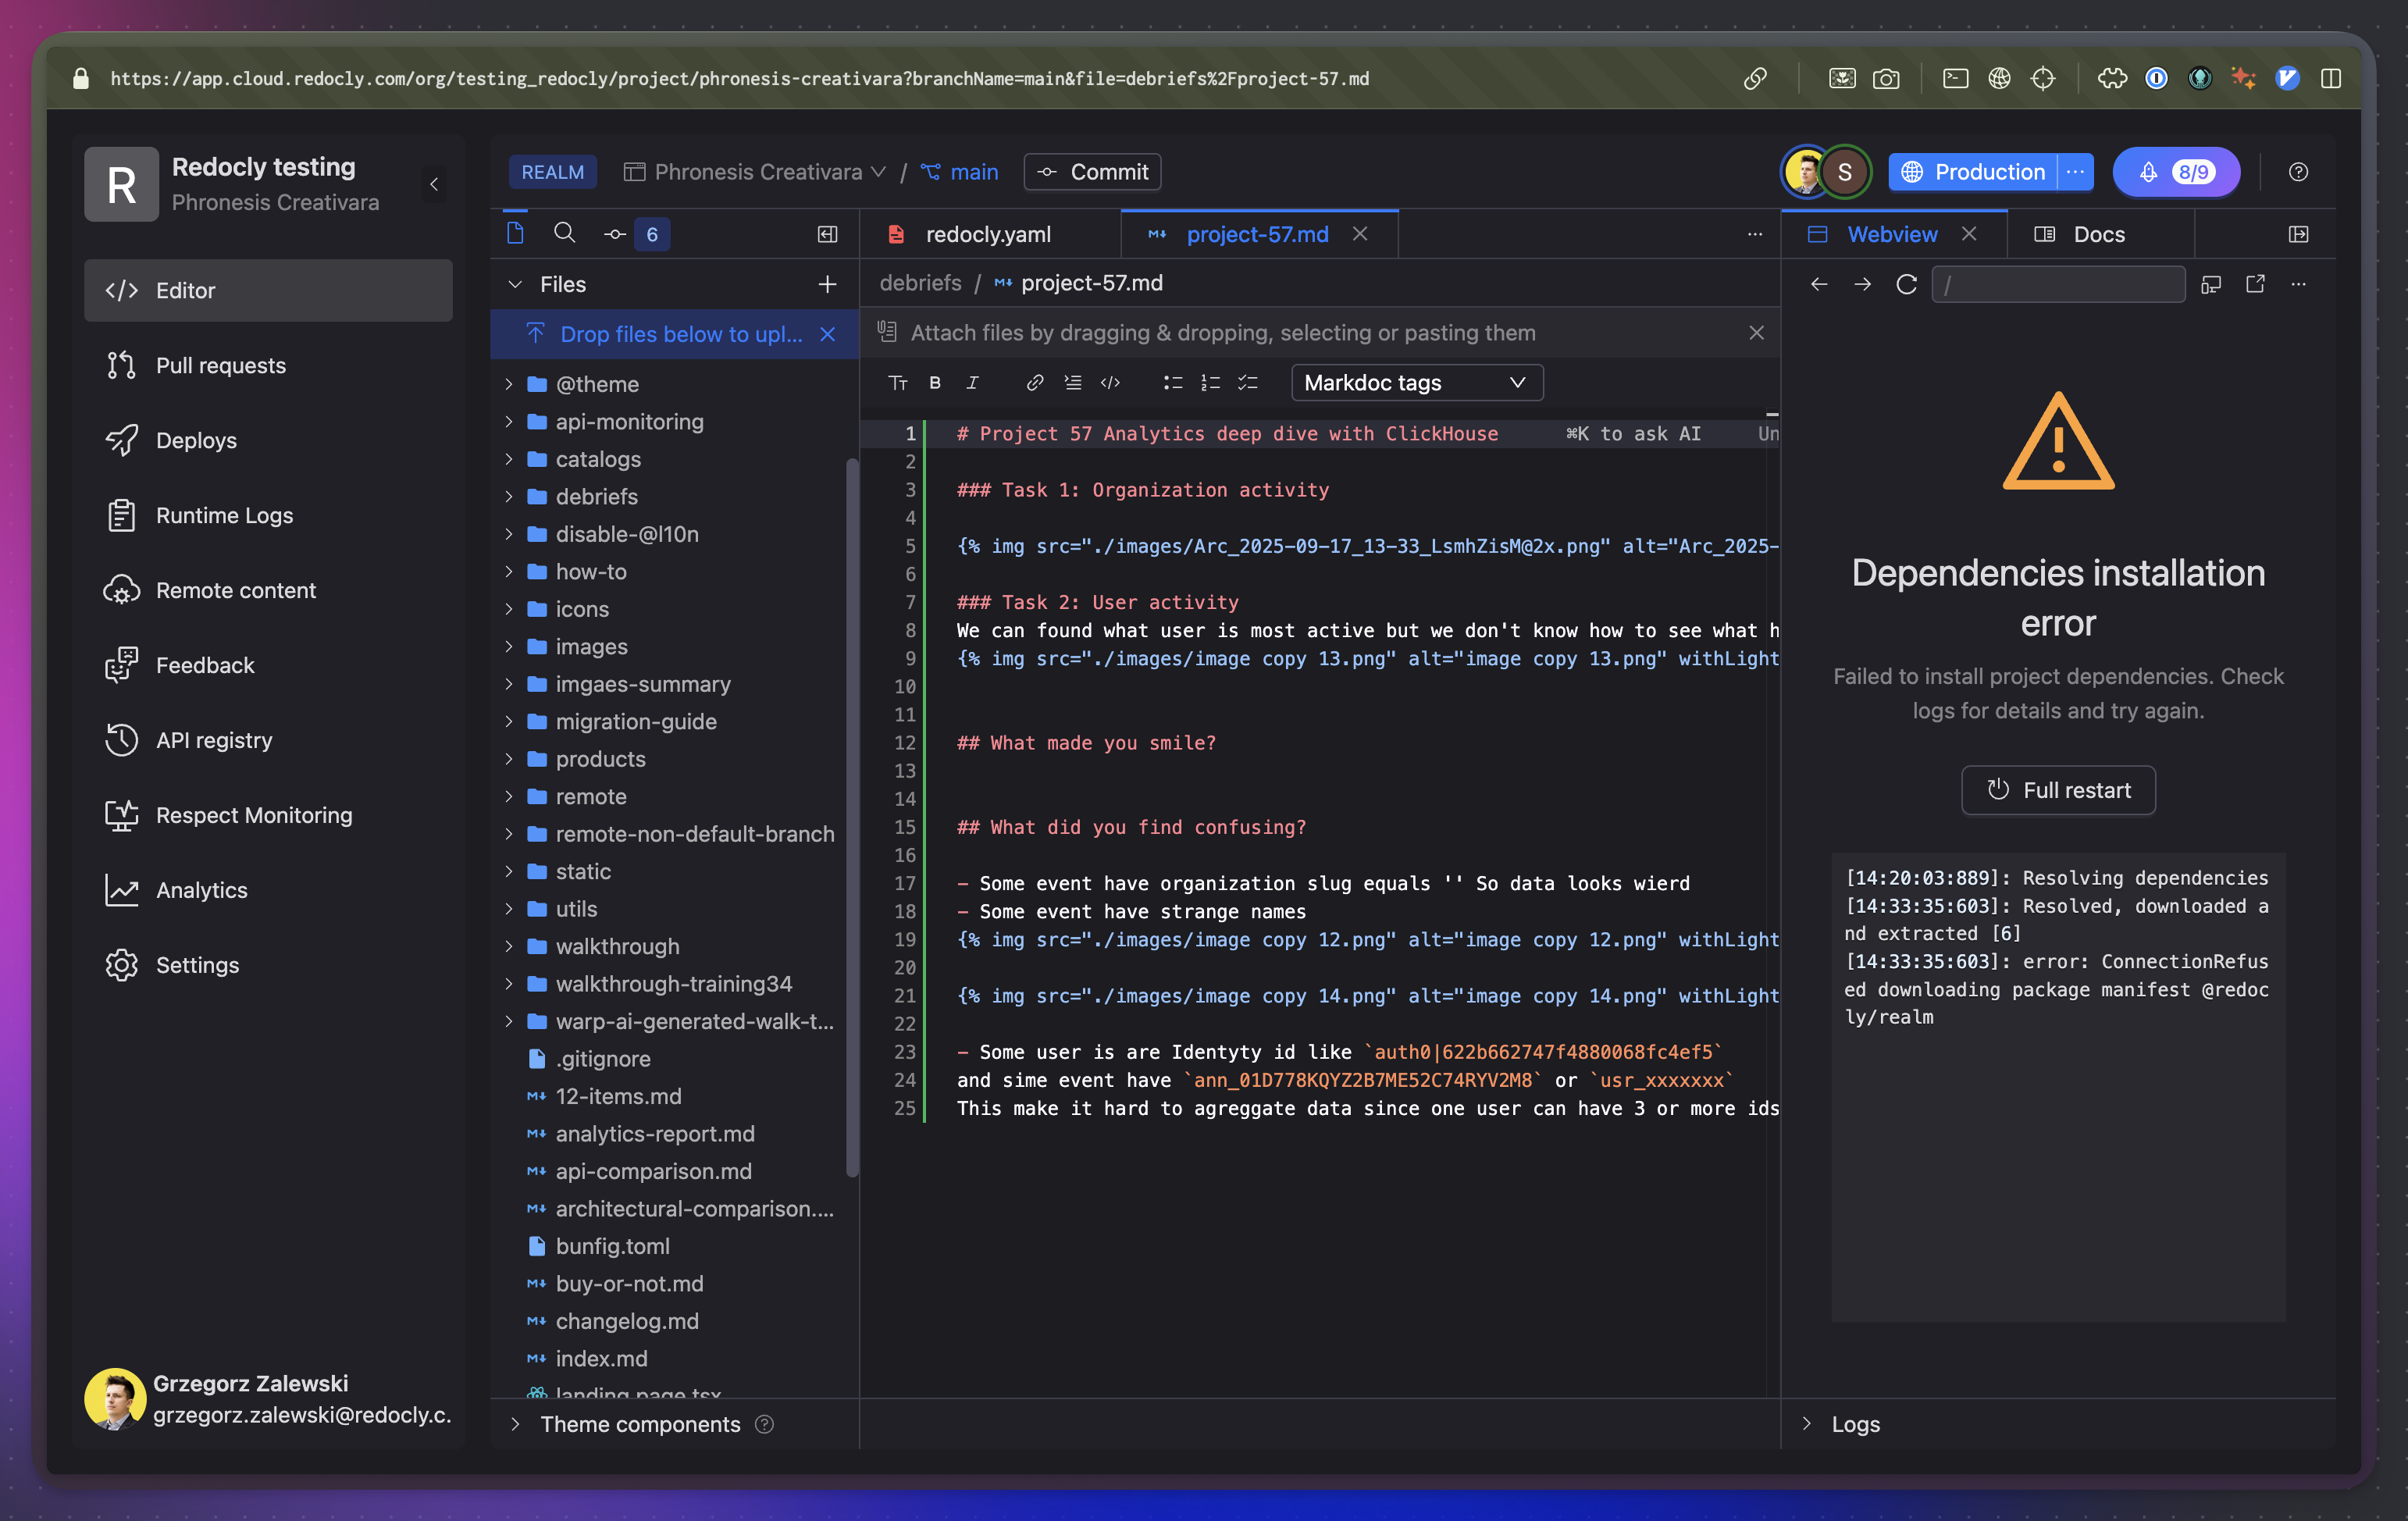Toggle bold formatting in editor toolbar
Image resolution: width=2408 pixels, height=1521 pixels.
935,382
